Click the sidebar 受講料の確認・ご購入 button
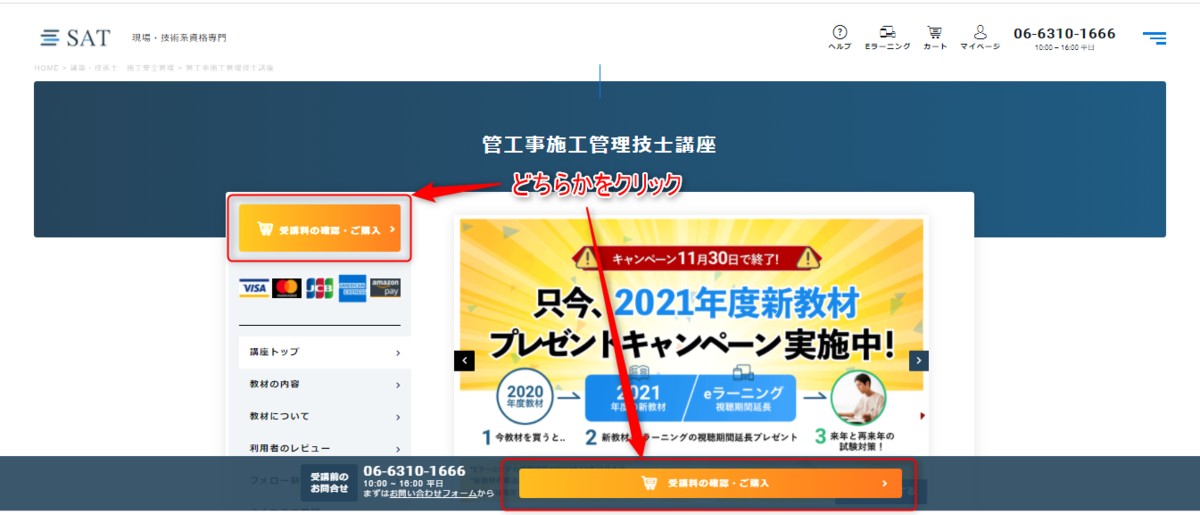 point(320,229)
